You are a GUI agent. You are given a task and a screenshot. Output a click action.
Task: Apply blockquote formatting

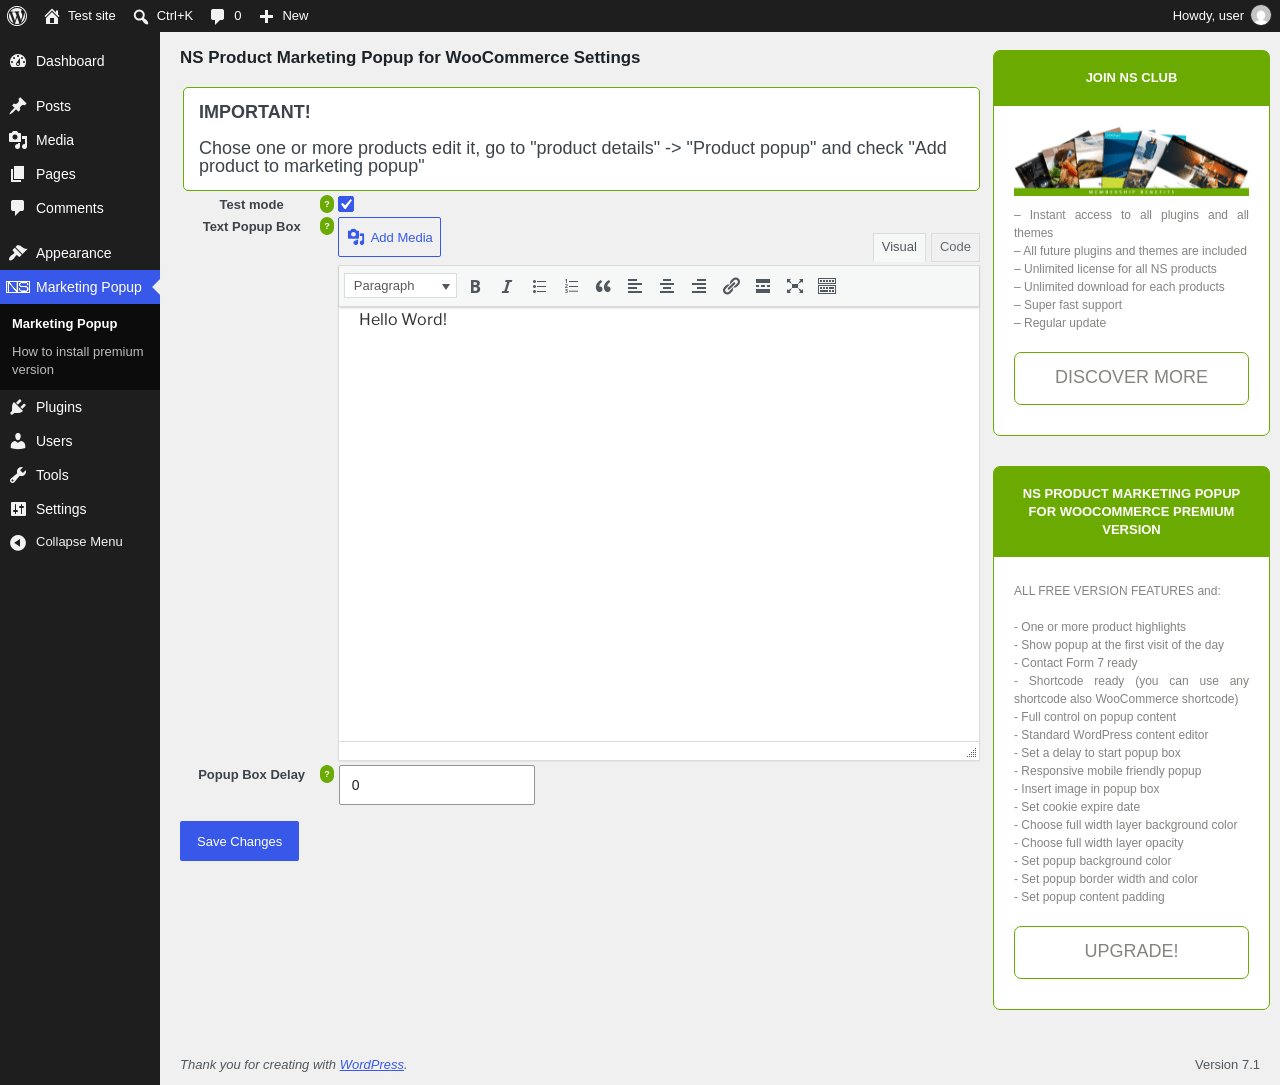point(603,286)
